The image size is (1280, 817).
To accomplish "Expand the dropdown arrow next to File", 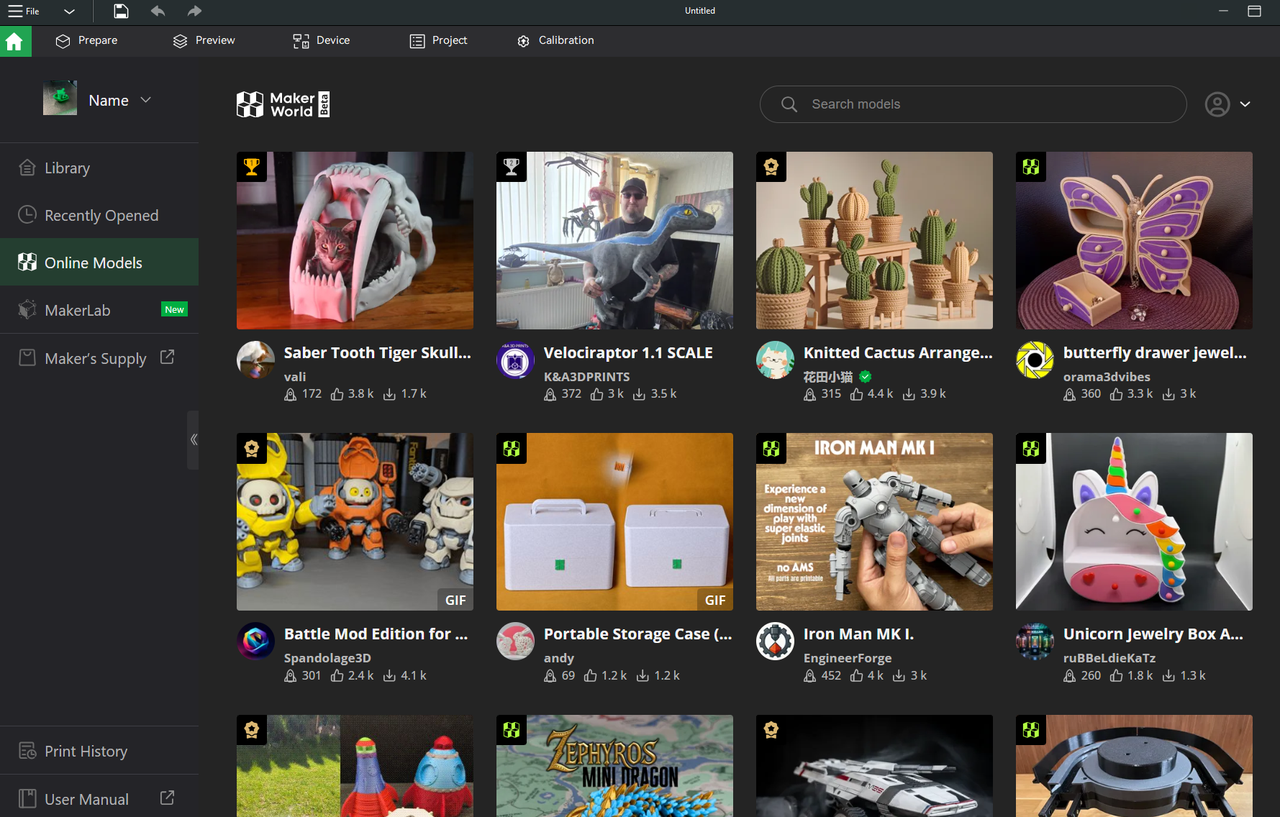I will pos(69,11).
